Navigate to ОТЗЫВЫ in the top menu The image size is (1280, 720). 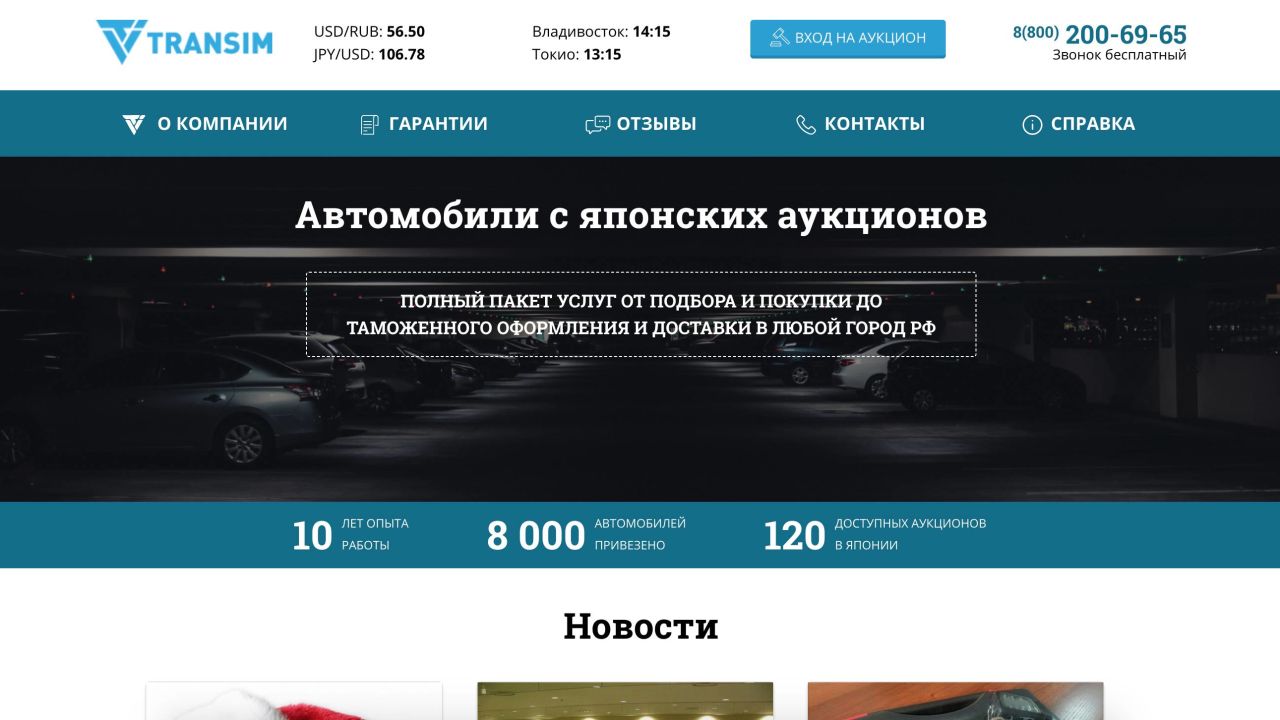point(658,123)
